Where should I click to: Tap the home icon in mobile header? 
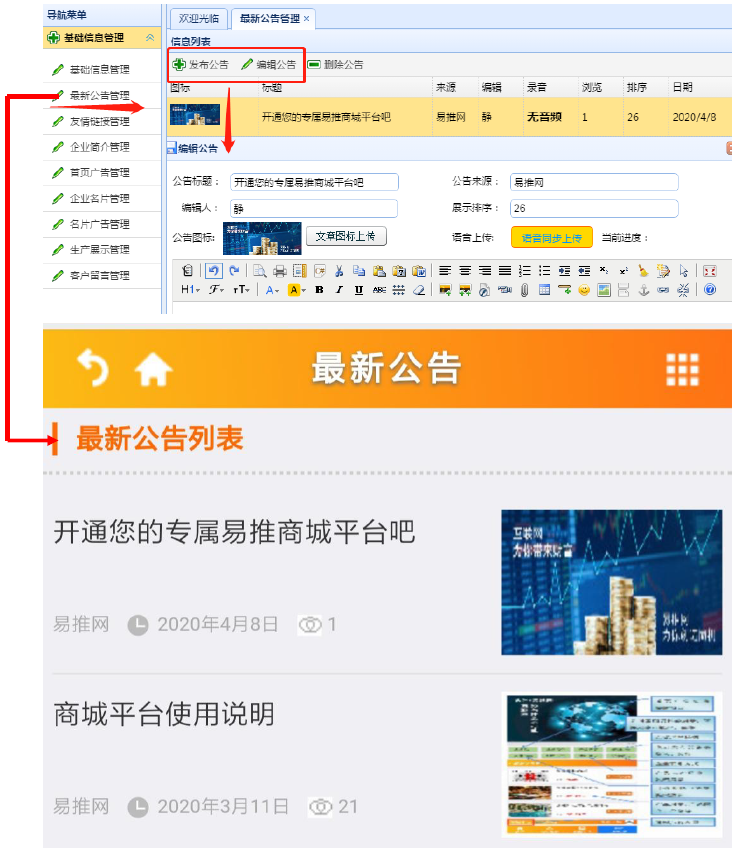[x=153, y=371]
